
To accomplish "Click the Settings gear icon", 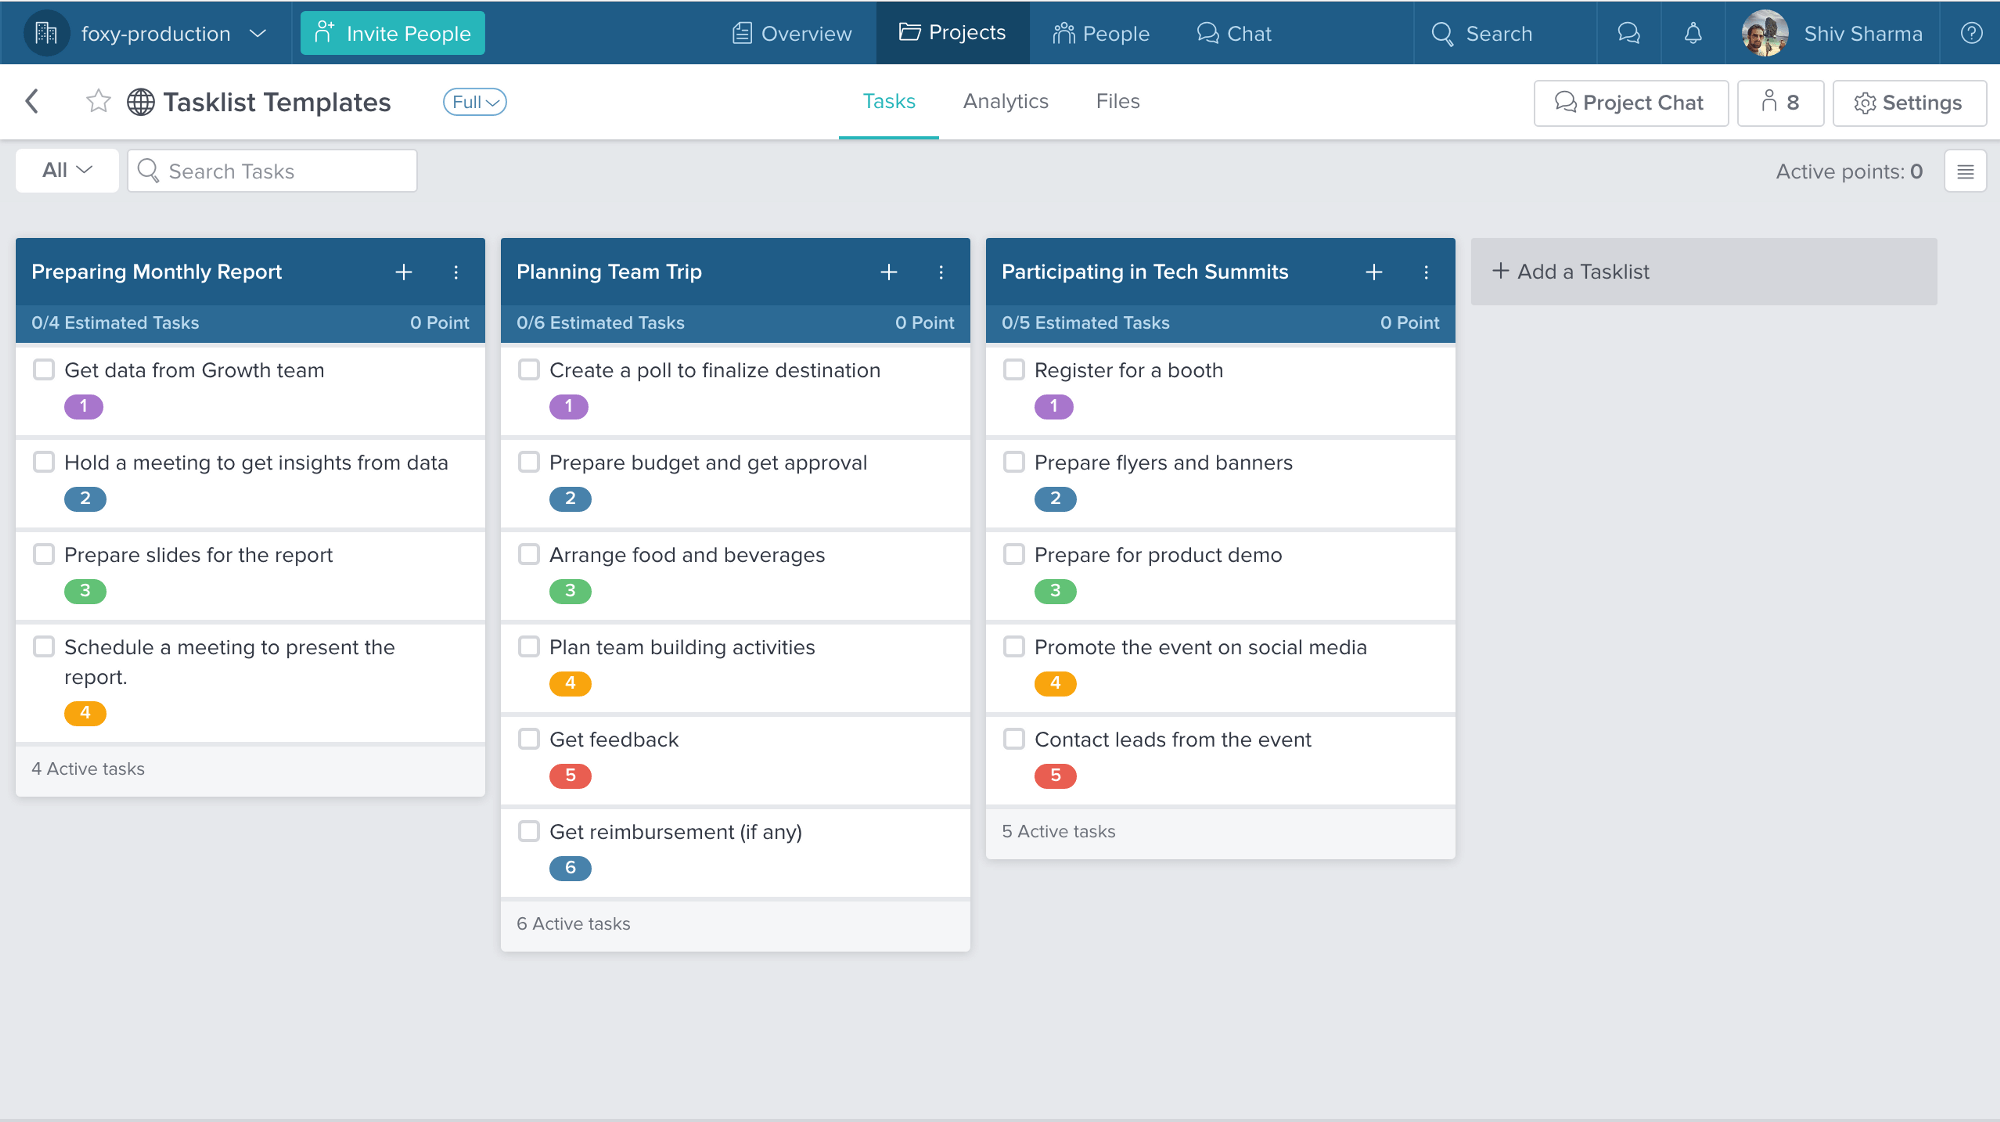I will (x=1865, y=102).
